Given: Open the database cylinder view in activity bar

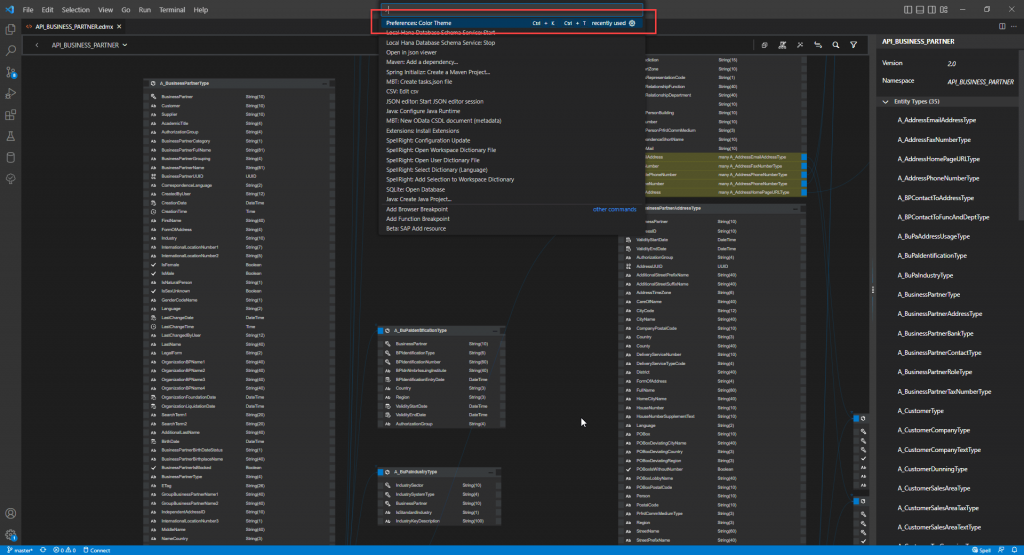Looking at the screenshot, I should point(10,157).
